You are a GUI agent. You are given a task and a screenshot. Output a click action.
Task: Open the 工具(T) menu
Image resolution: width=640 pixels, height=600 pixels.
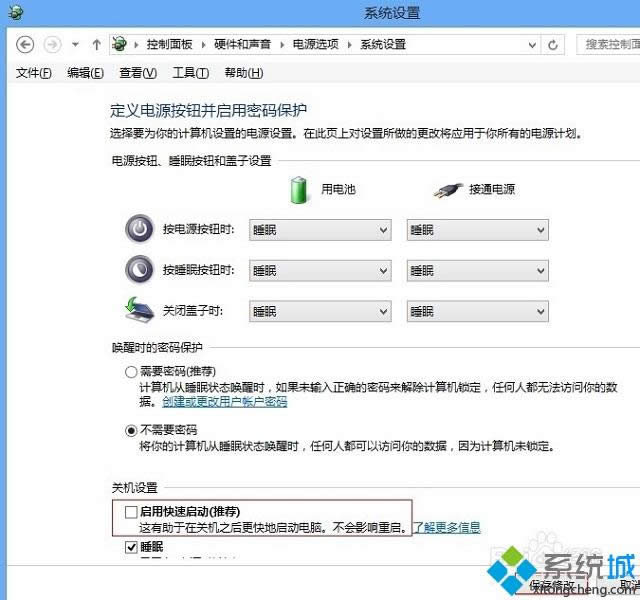[x=191, y=73]
